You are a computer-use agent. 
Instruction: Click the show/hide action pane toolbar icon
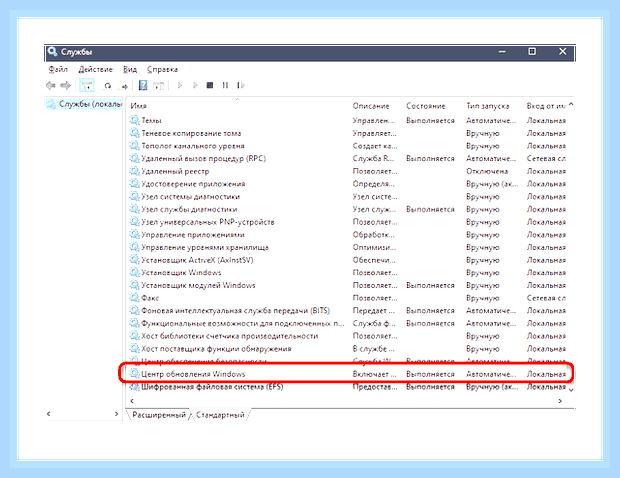[x=159, y=85]
